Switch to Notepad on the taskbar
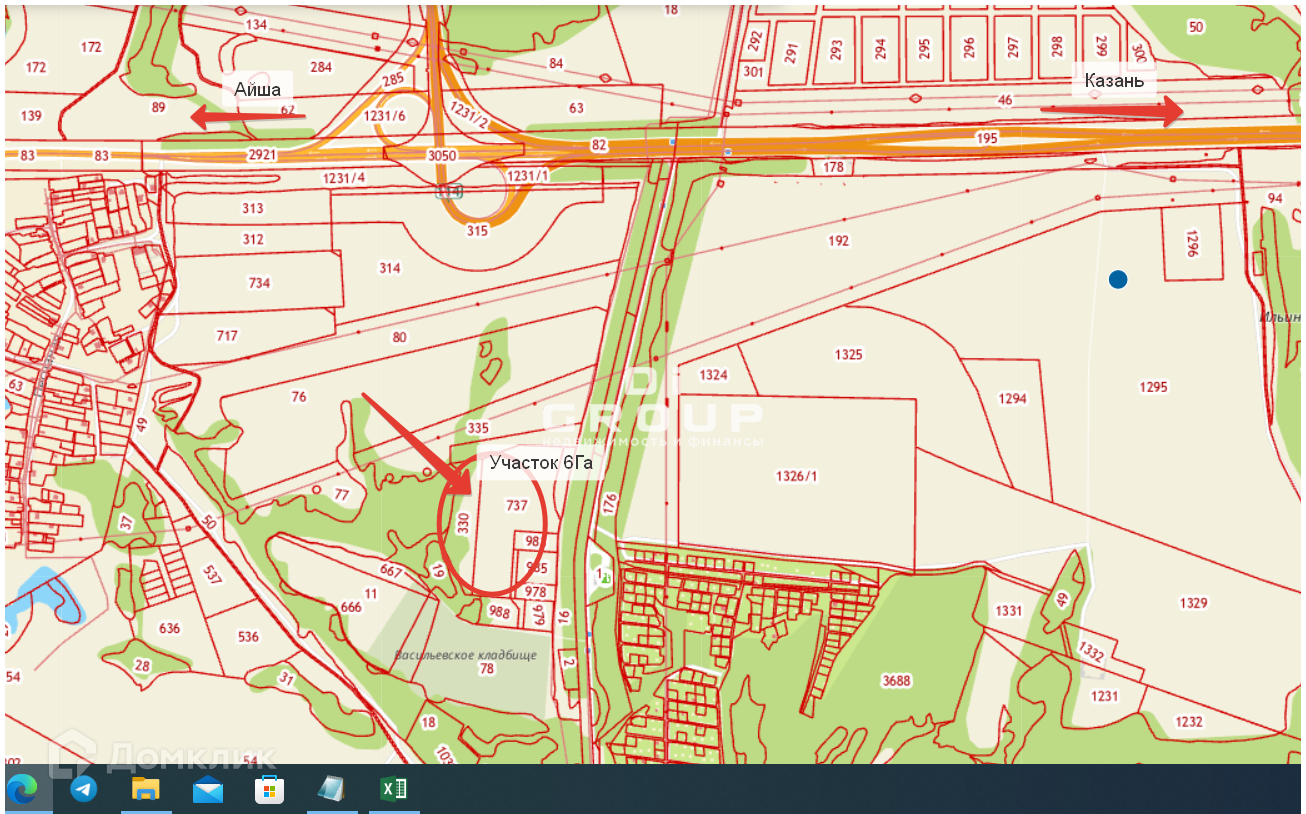This screenshot has height=814, width=1306. click(x=330, y=789)
